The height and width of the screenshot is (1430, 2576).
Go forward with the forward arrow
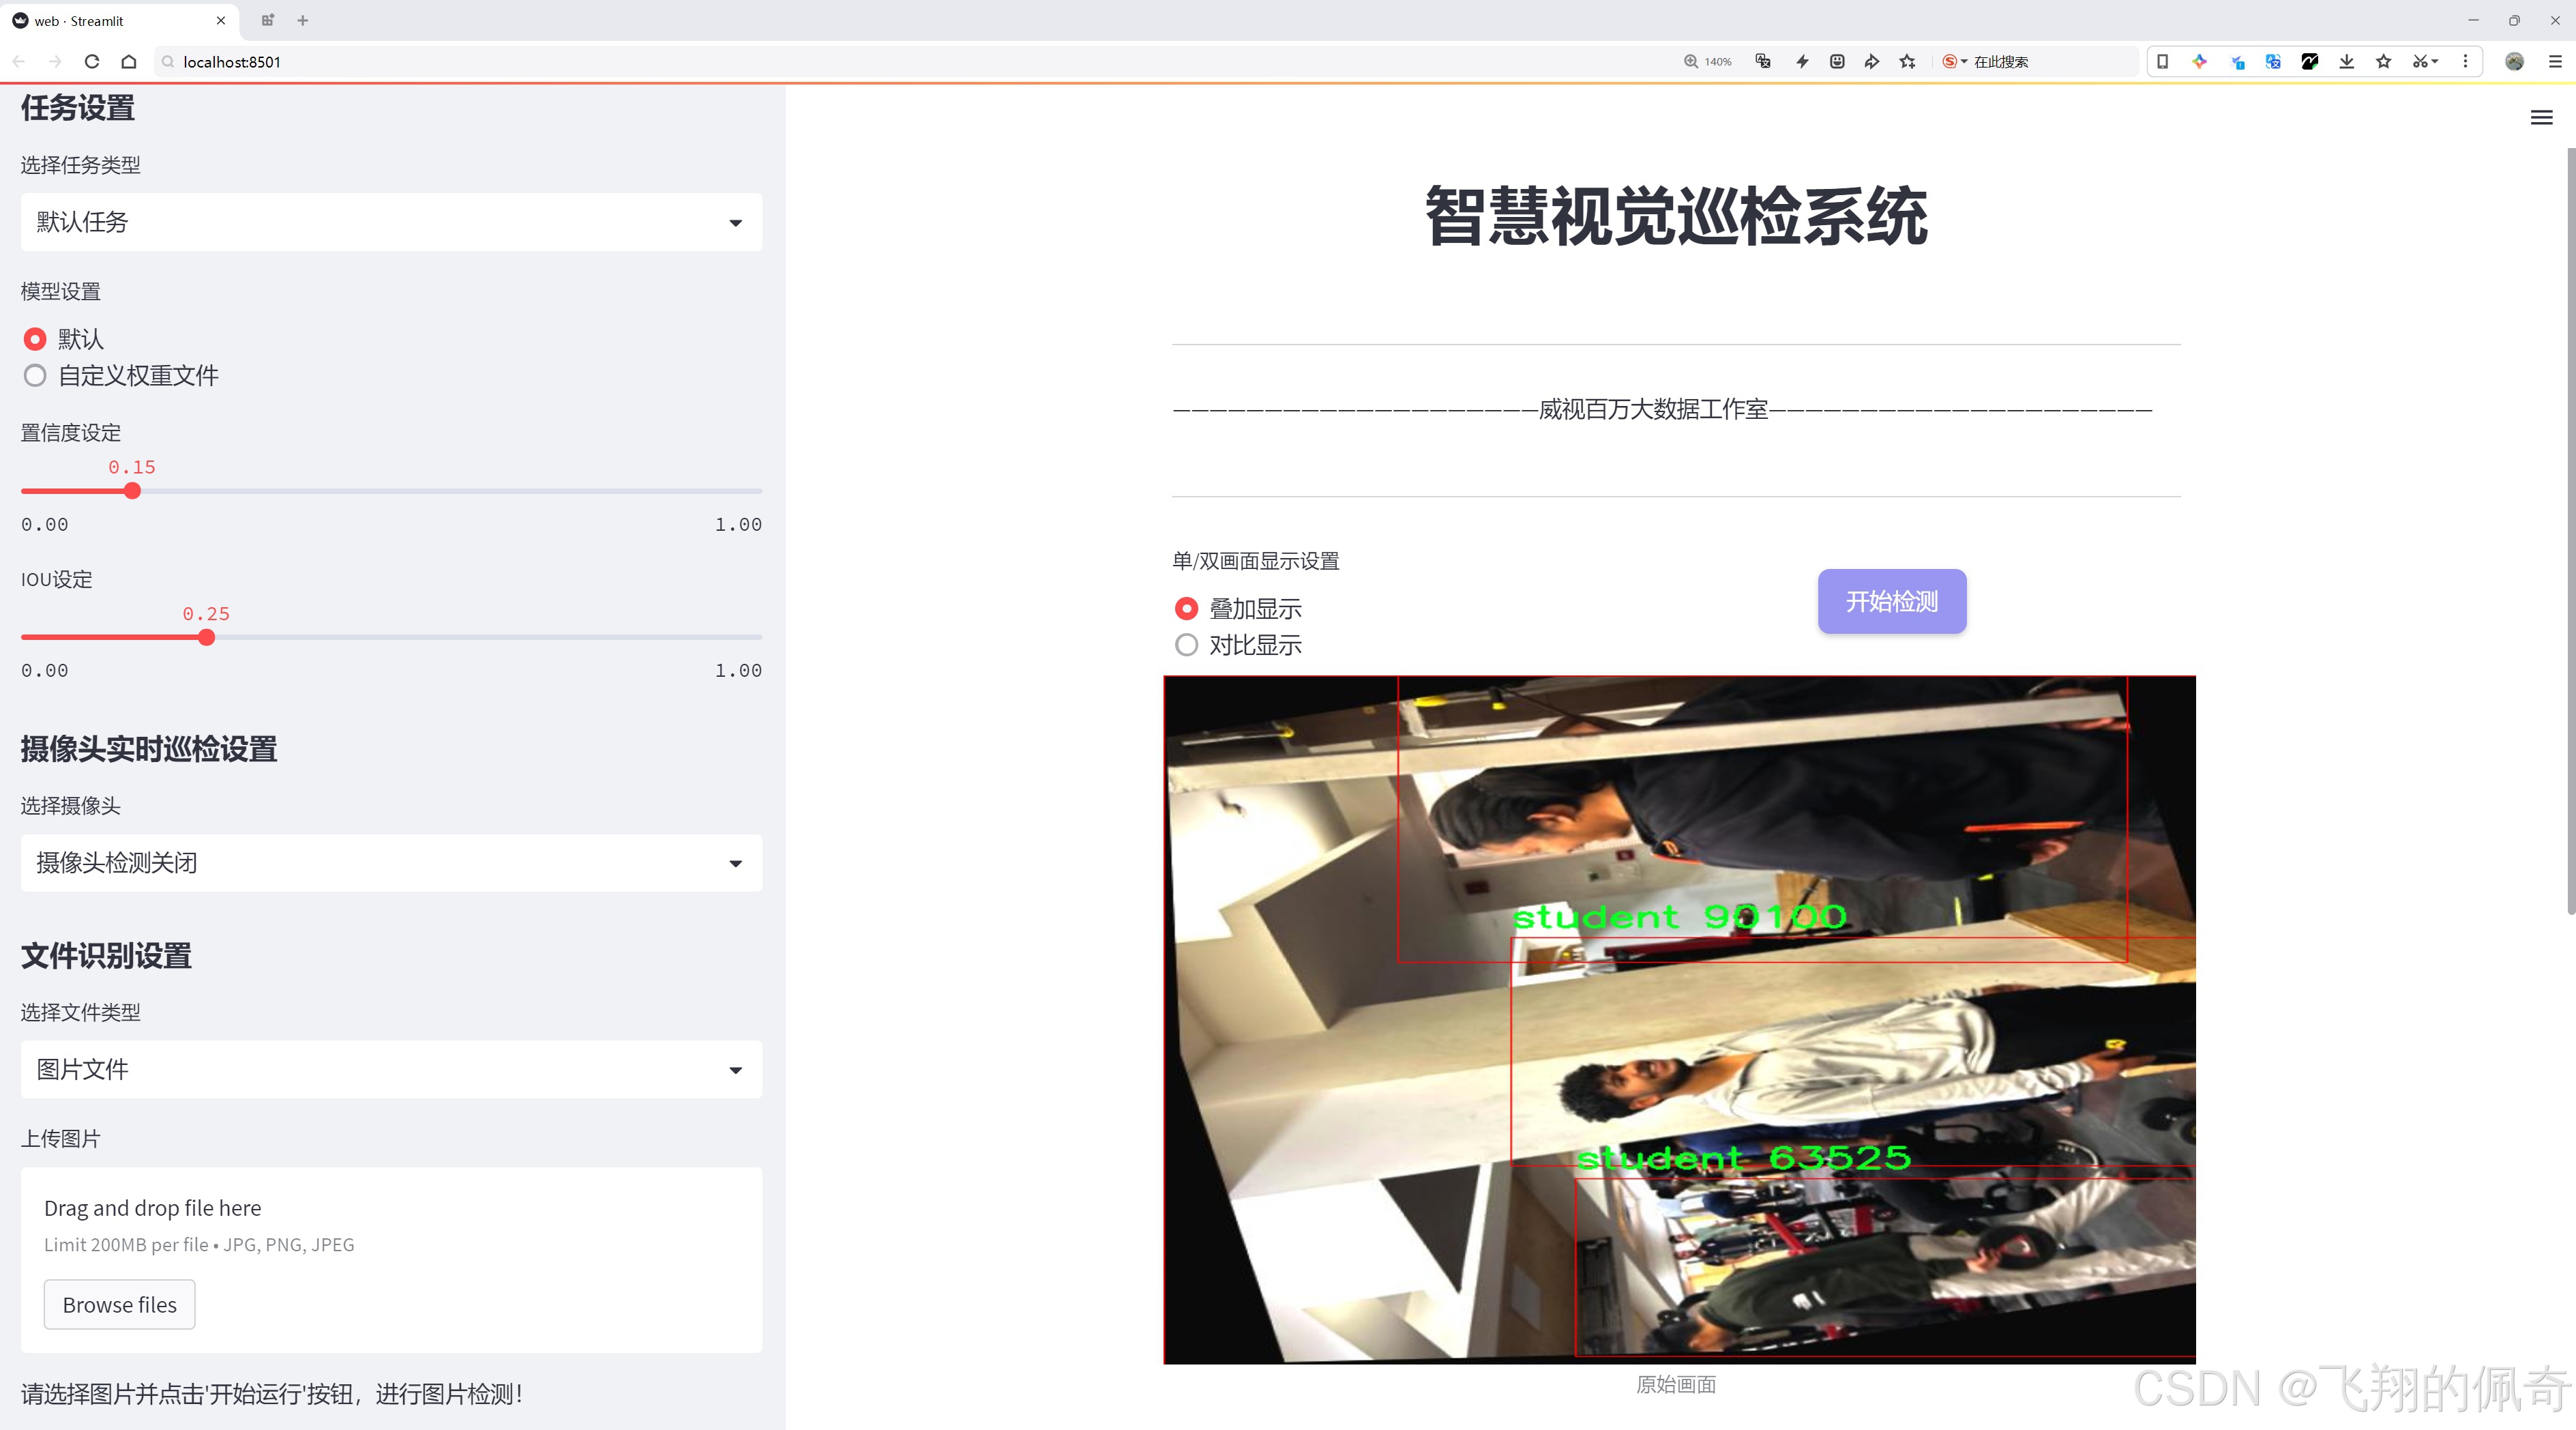55,62
